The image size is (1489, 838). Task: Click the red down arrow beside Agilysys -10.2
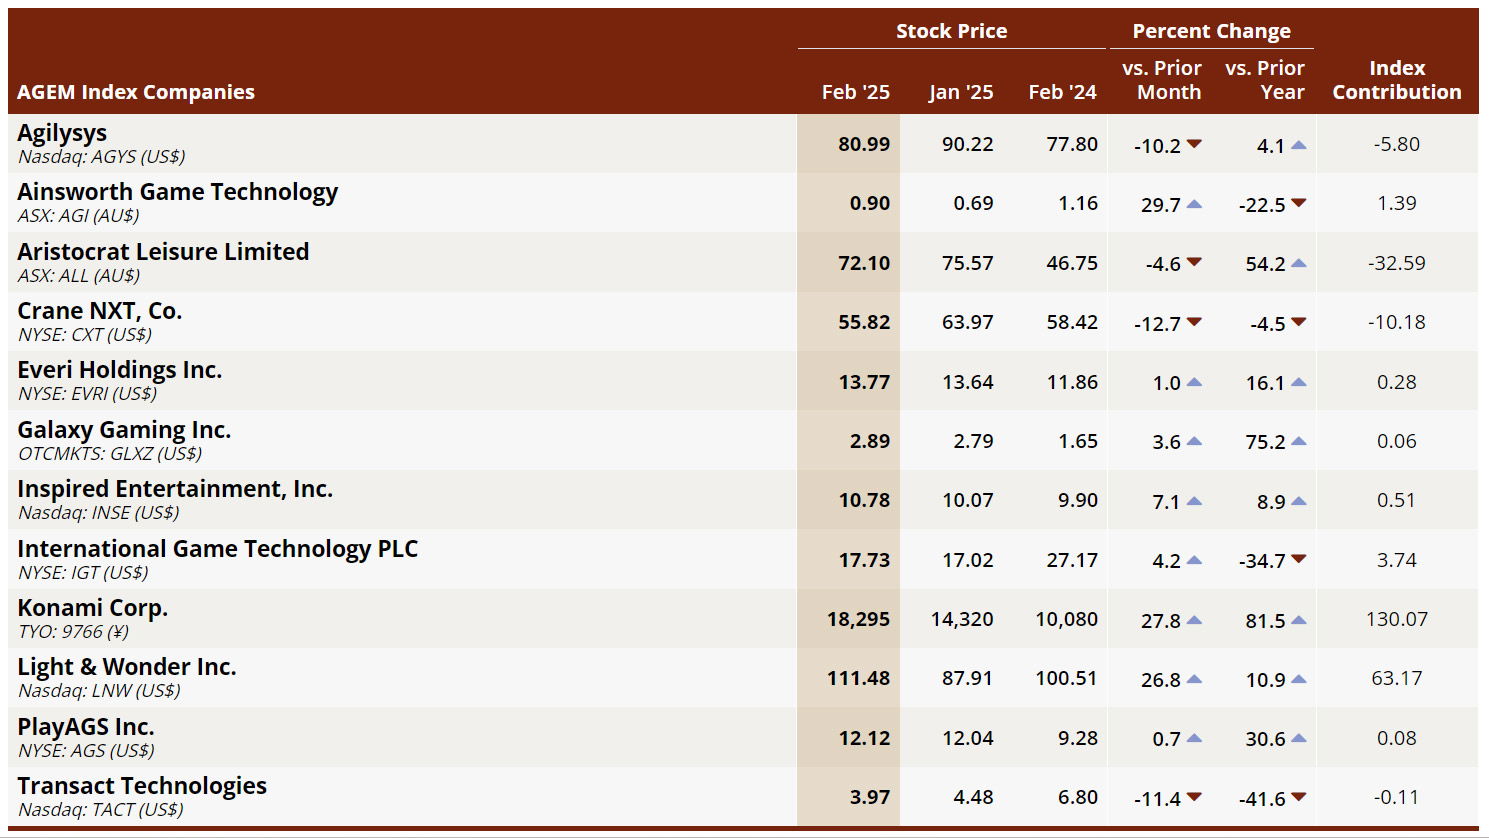click(x=1193, y=145)
